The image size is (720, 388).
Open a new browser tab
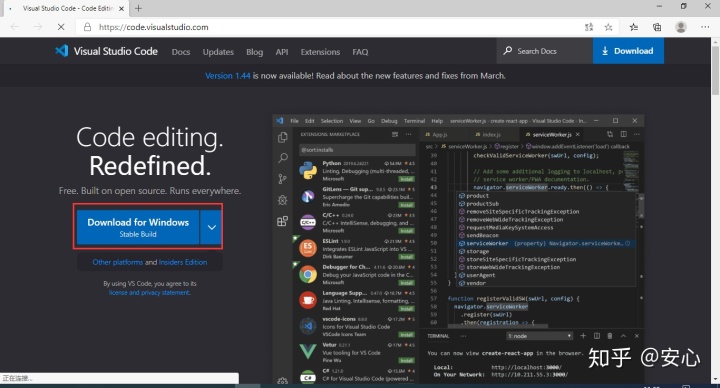[138, 8]
